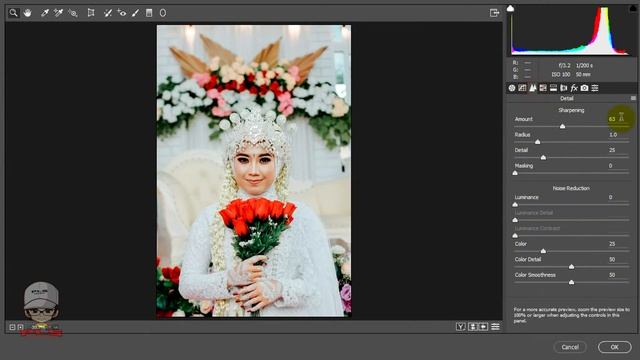Click the Radius slider handle
The width and height of the screenshot is (640, 360).
[x=538, y=142]
